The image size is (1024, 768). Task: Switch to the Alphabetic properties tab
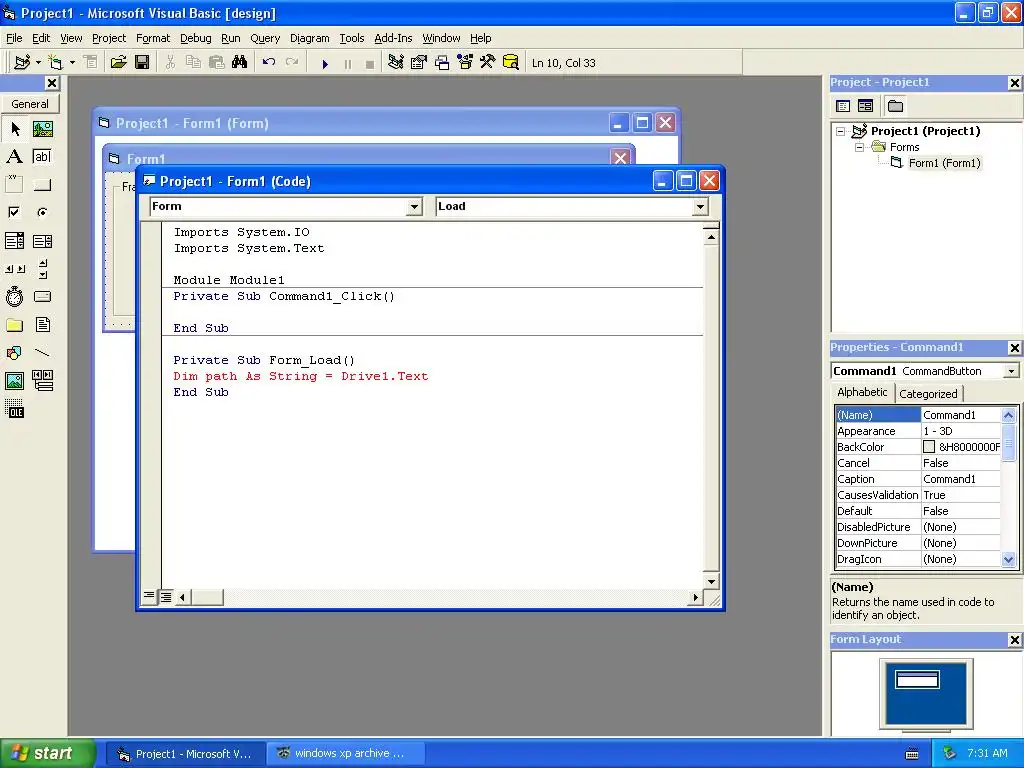point(862,392)
